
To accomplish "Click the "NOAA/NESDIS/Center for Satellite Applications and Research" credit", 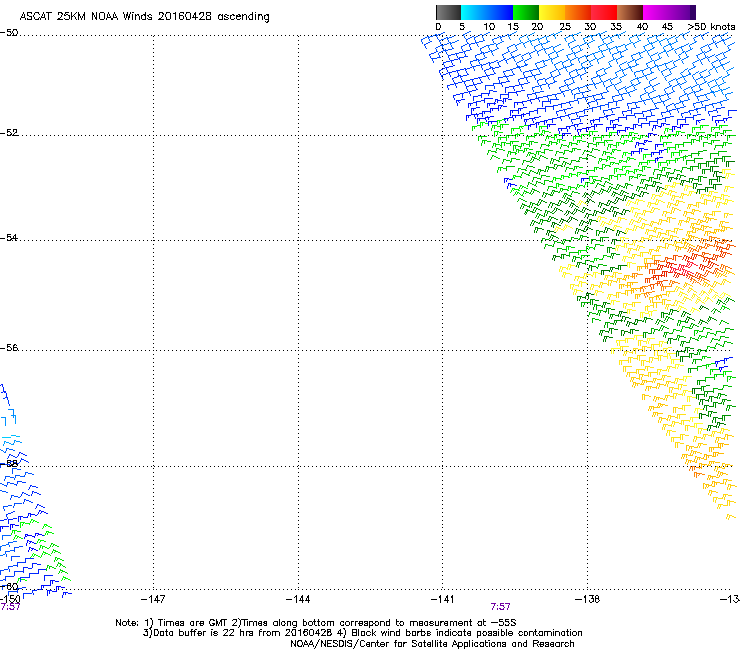I will click(x=432, y=643).
